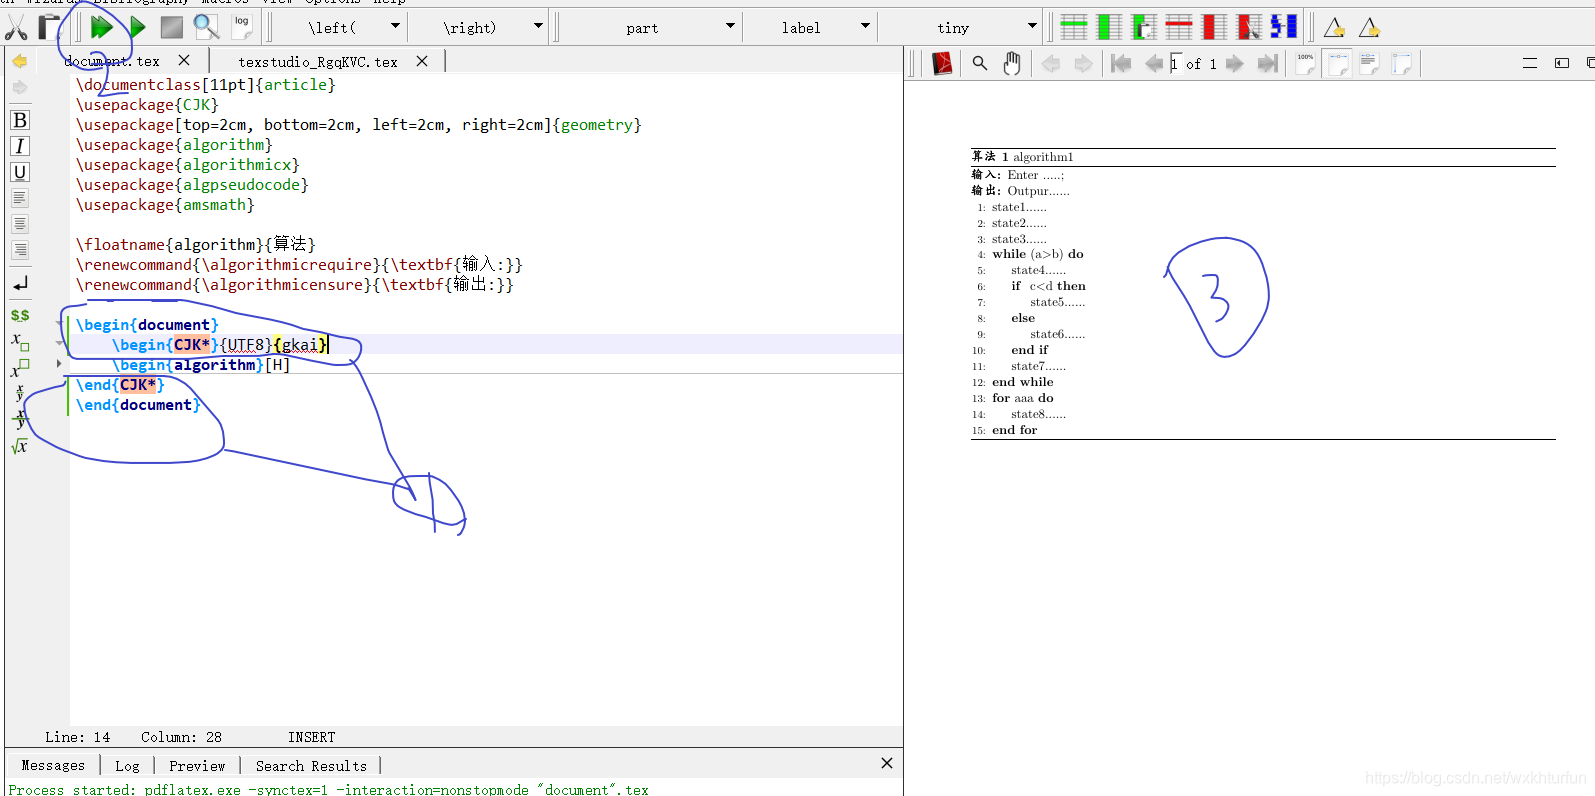Open the Search Results tab
This screenshot has height=796, width=1595.
point(311,766)
